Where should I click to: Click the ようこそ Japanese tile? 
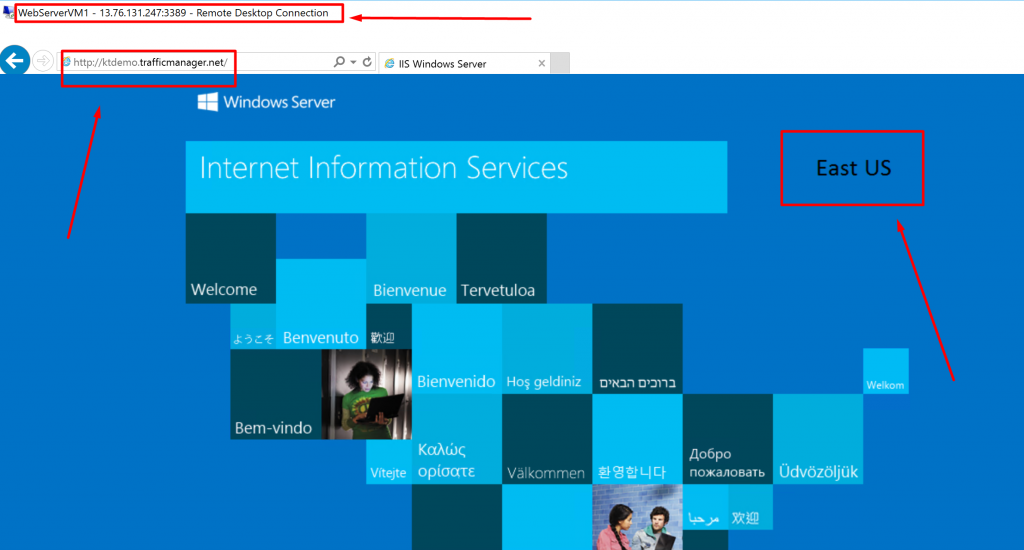coord(253,327)
